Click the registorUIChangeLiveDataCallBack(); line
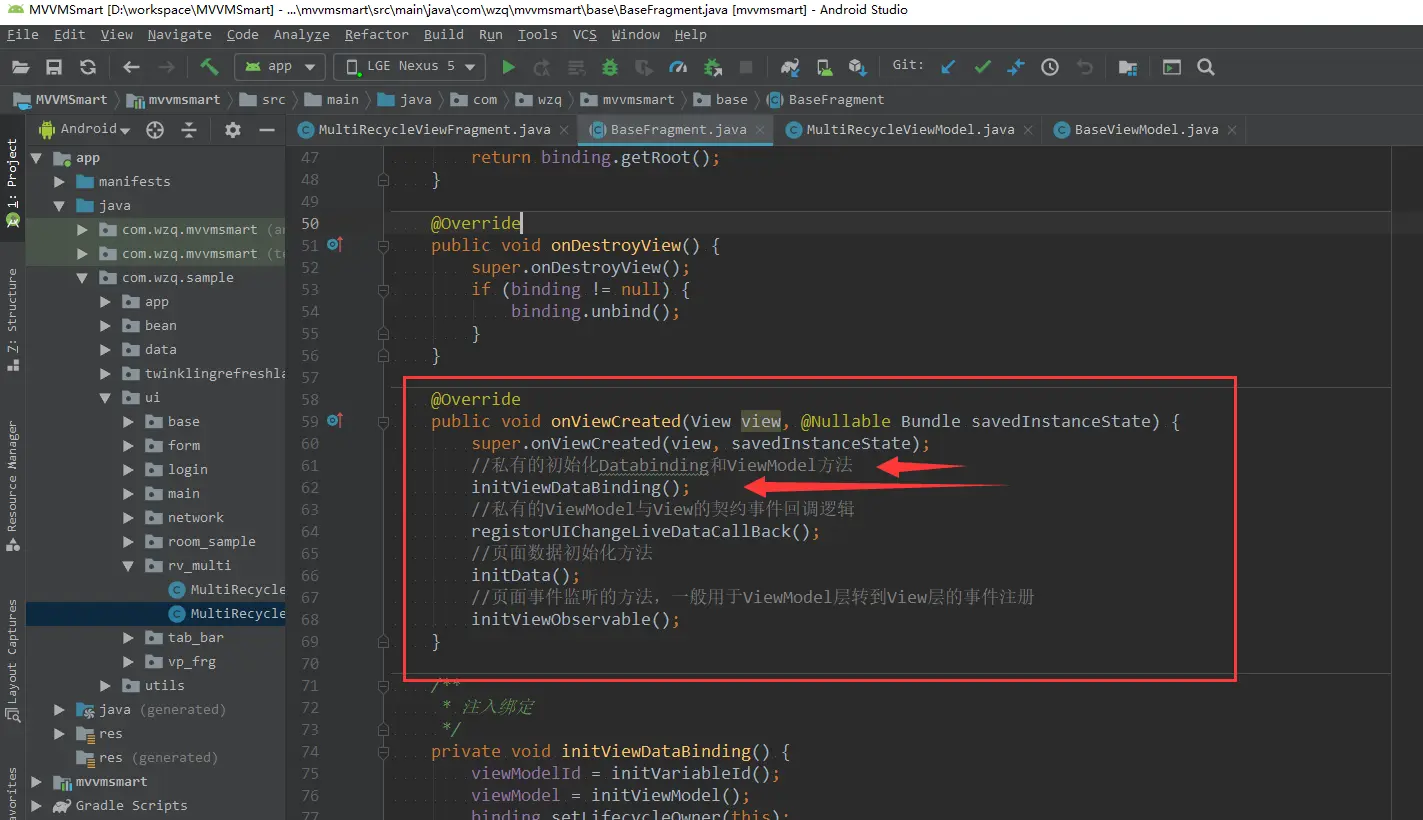 tap(646, 531)
